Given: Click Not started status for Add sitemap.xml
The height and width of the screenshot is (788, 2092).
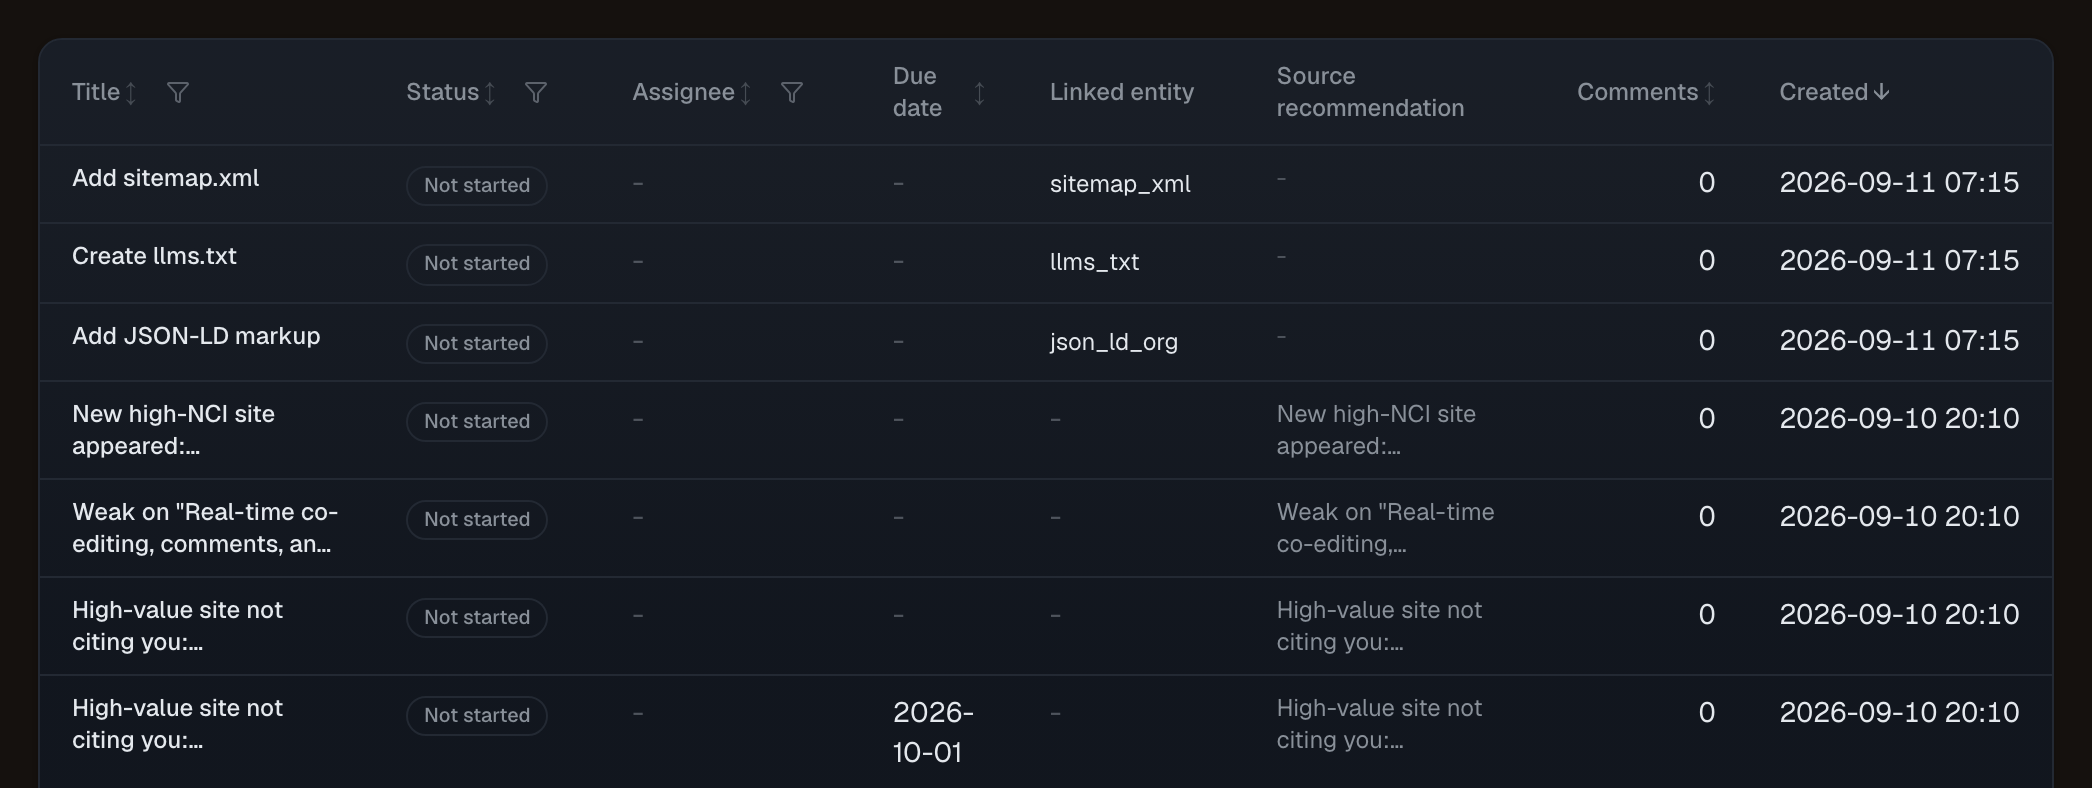Looking at the screenshot, I should click(477, 185).
